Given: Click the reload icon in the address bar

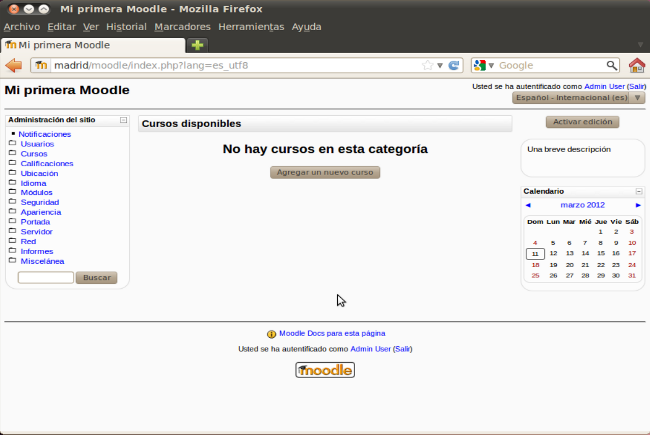Looking at the screenshot, I should pos(454,65).
